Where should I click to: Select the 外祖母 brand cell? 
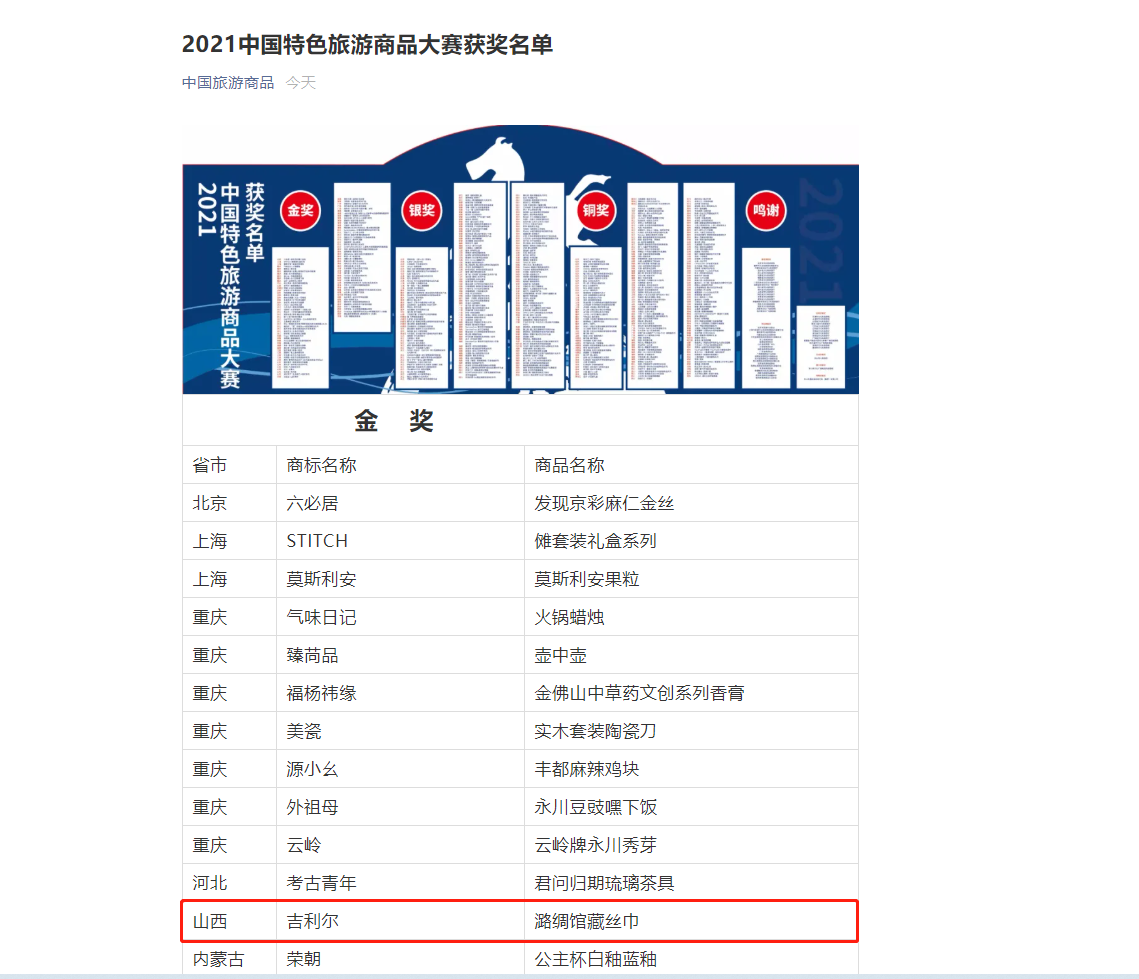click(400, 807)
